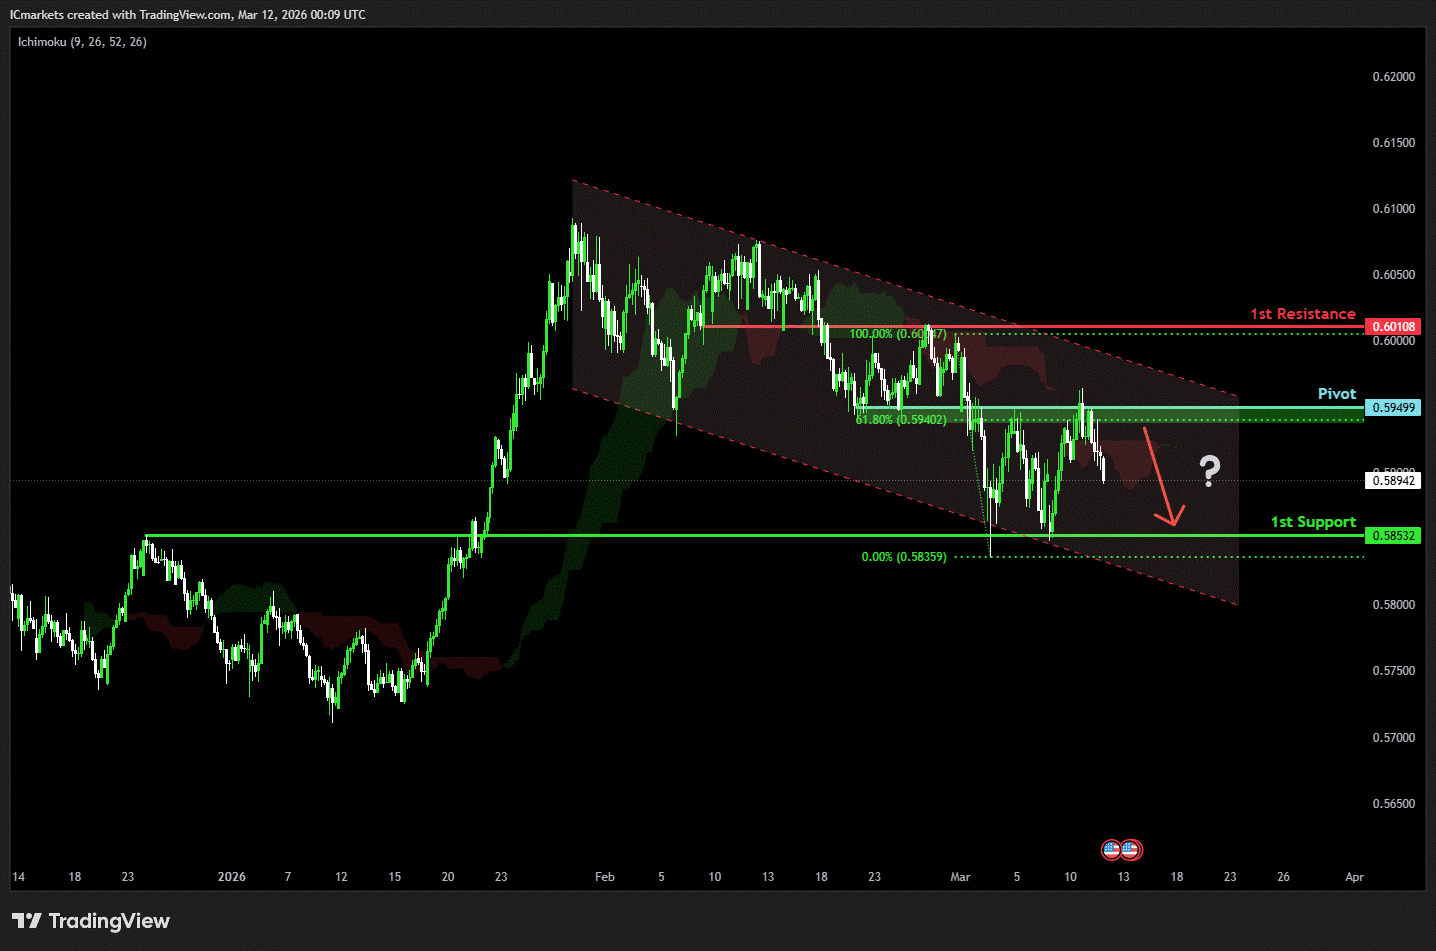Click the left US flag economic event icon
The width and height of the screenshot is (1436, 951).
(1111, 850)
